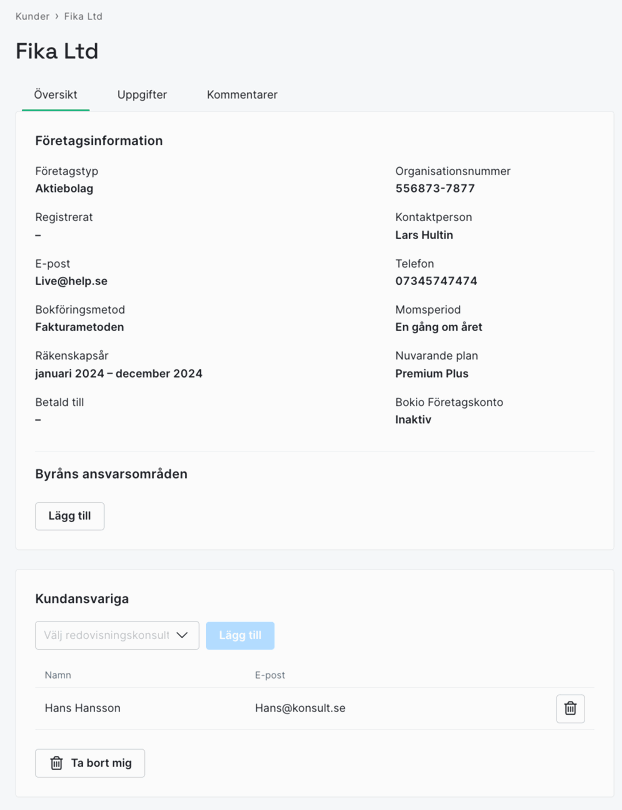Click the E-post column header in the table
622x810 pixels.
point(270,675)
